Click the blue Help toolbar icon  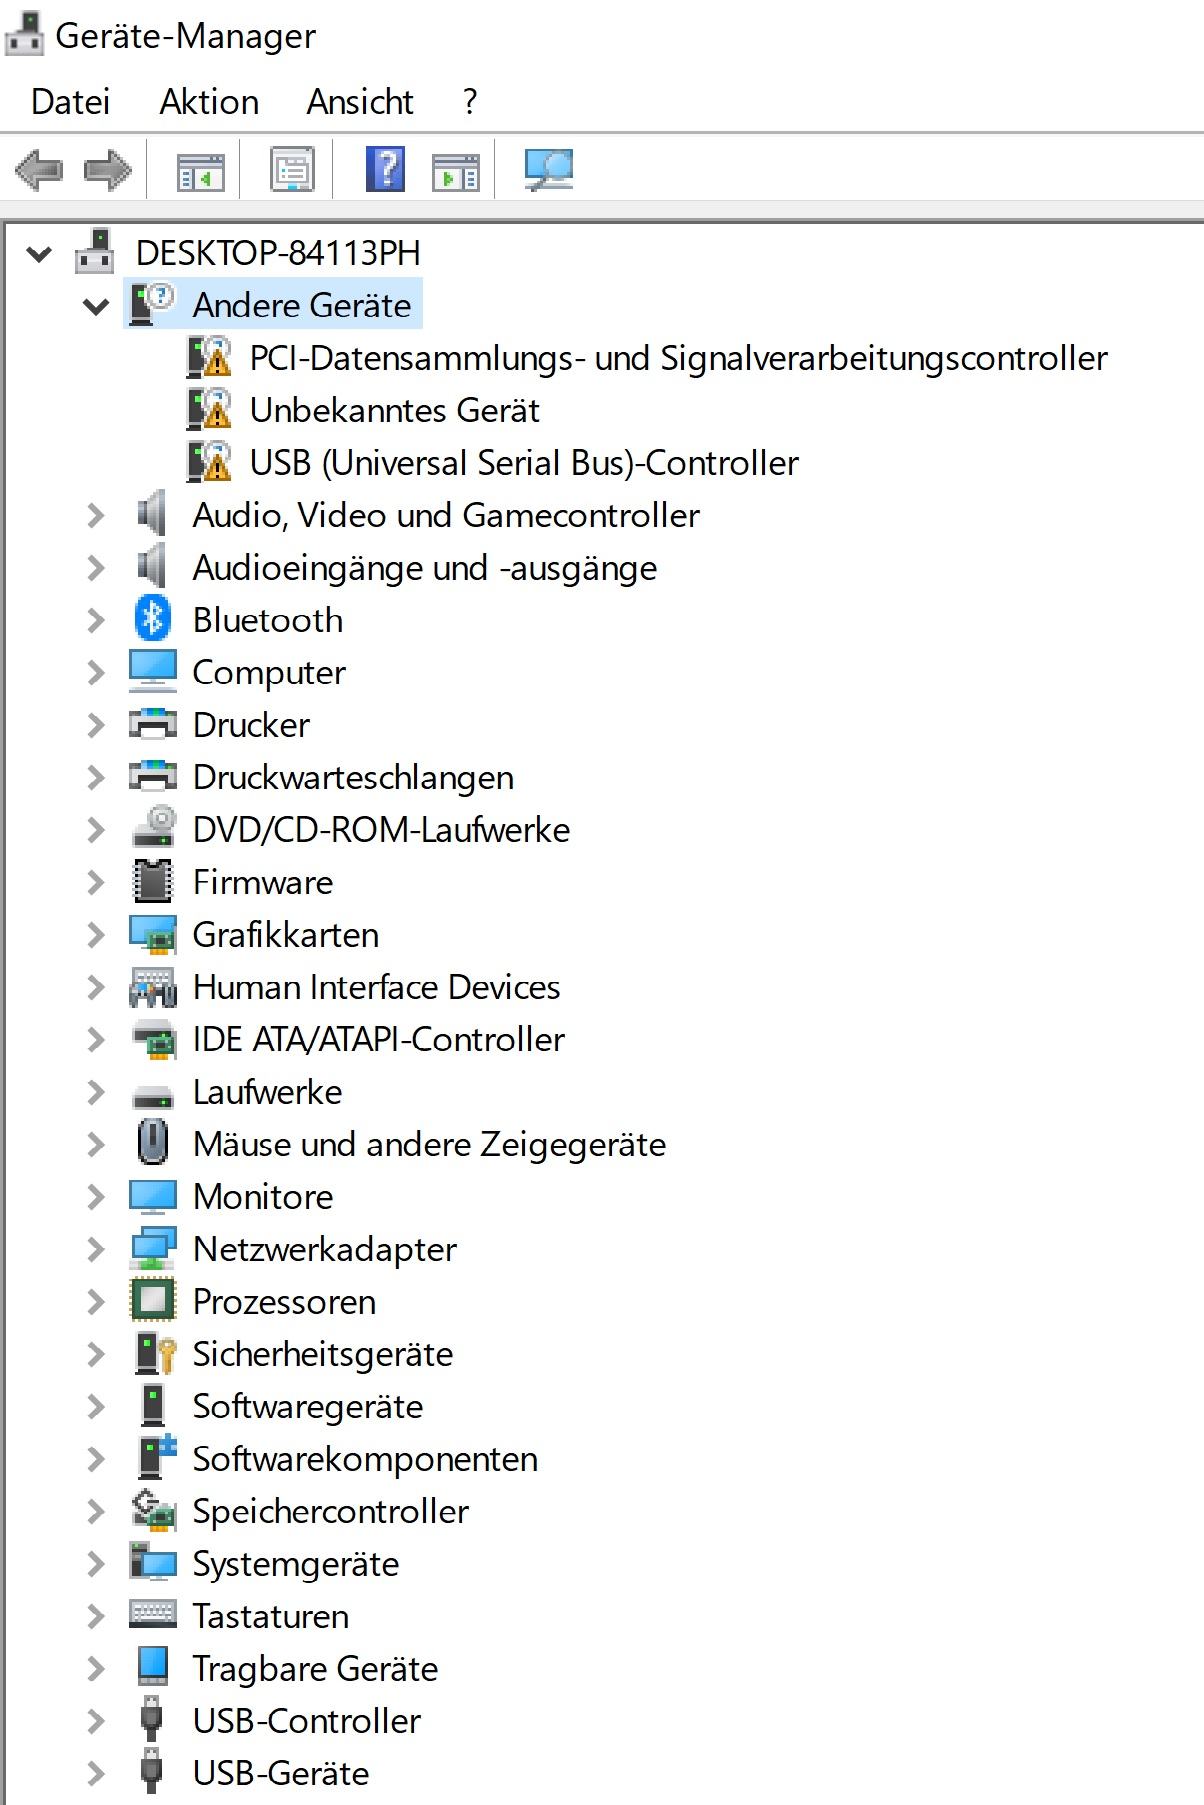386,170
